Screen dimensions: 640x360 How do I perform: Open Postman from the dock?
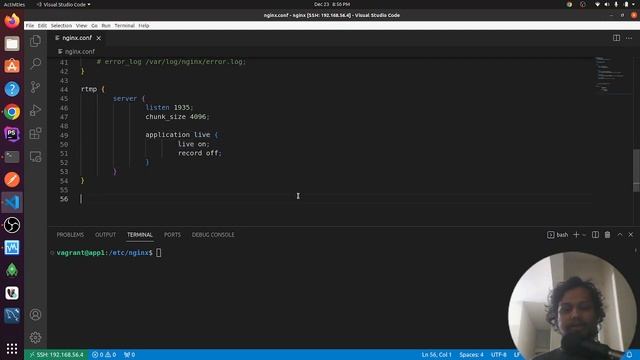pos(12,180)
